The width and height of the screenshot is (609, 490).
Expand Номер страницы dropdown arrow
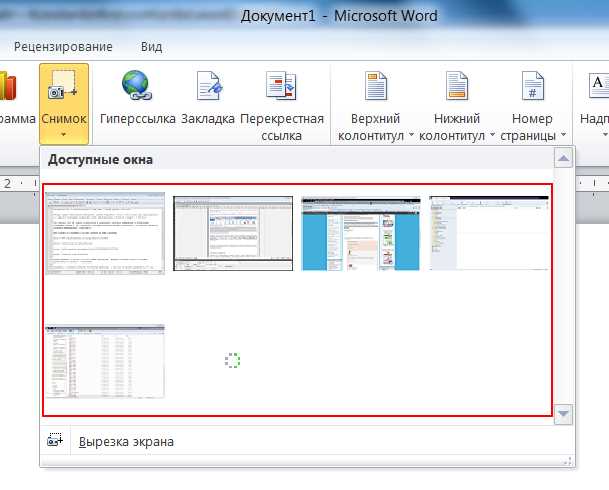[x=563, y=135]
